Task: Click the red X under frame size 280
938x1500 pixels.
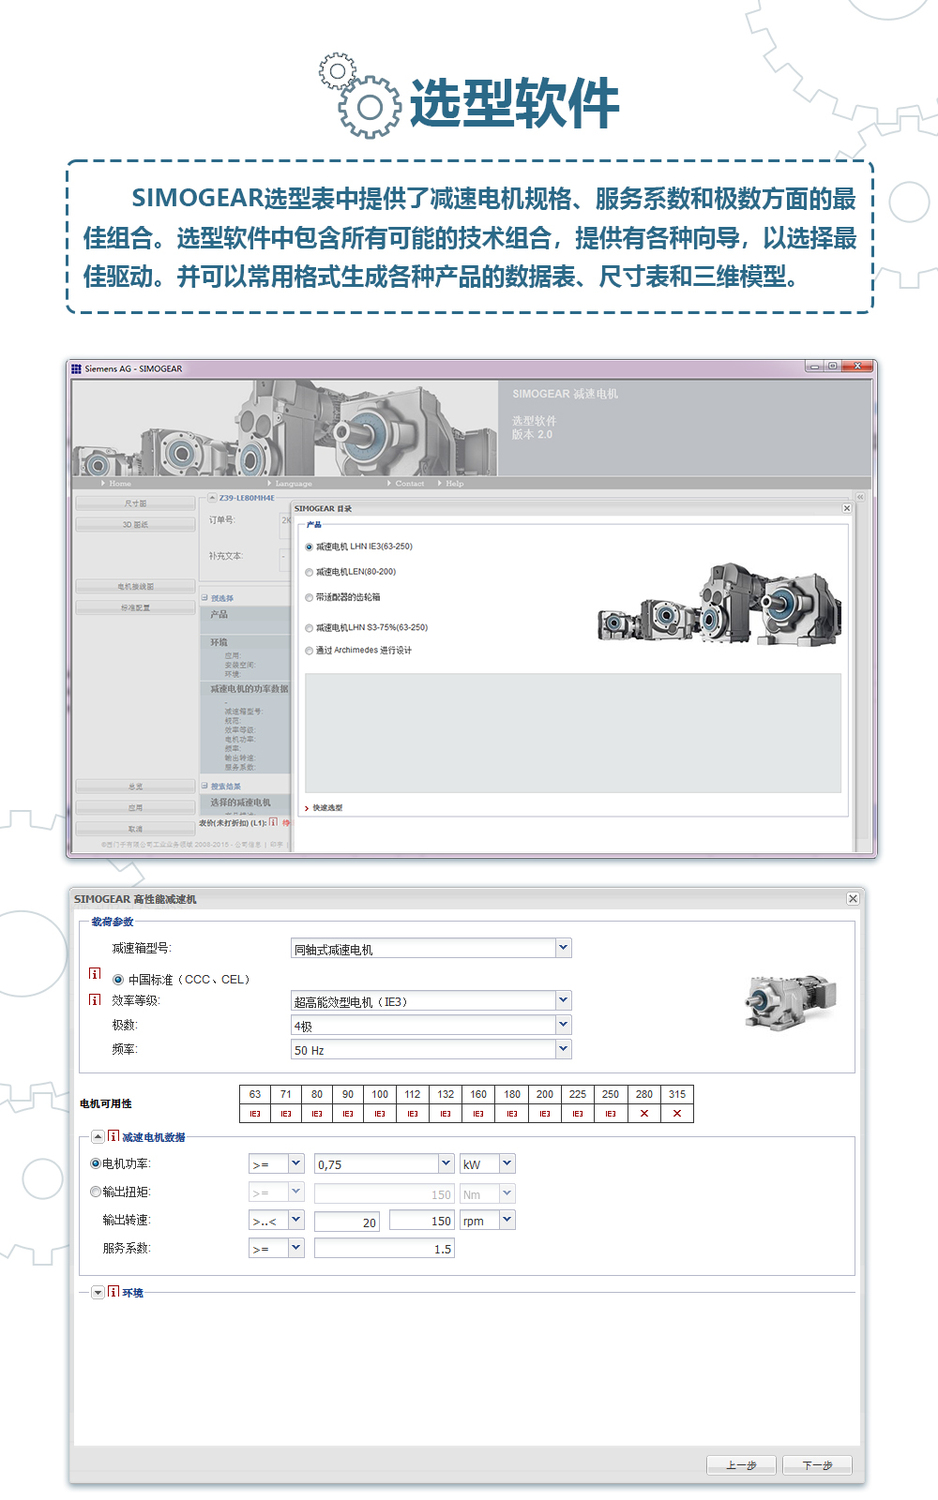Action: (644, 1113)
